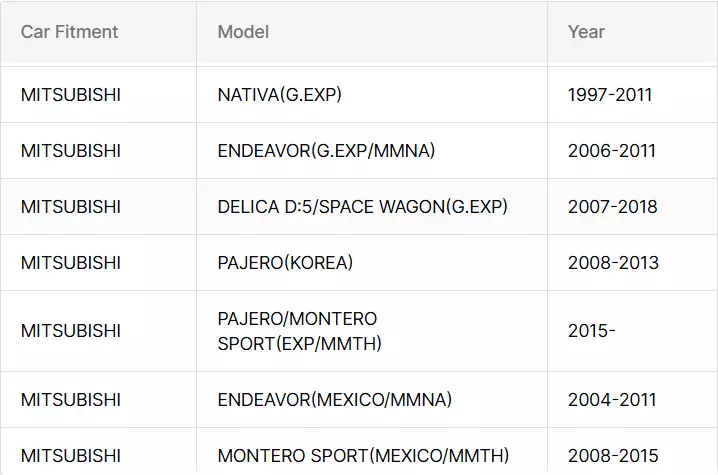The height and width of the screenshot is (475, 718).
Task: Click MITSUBISHI in the DELICA D:5 row
Action: (71, 207)
